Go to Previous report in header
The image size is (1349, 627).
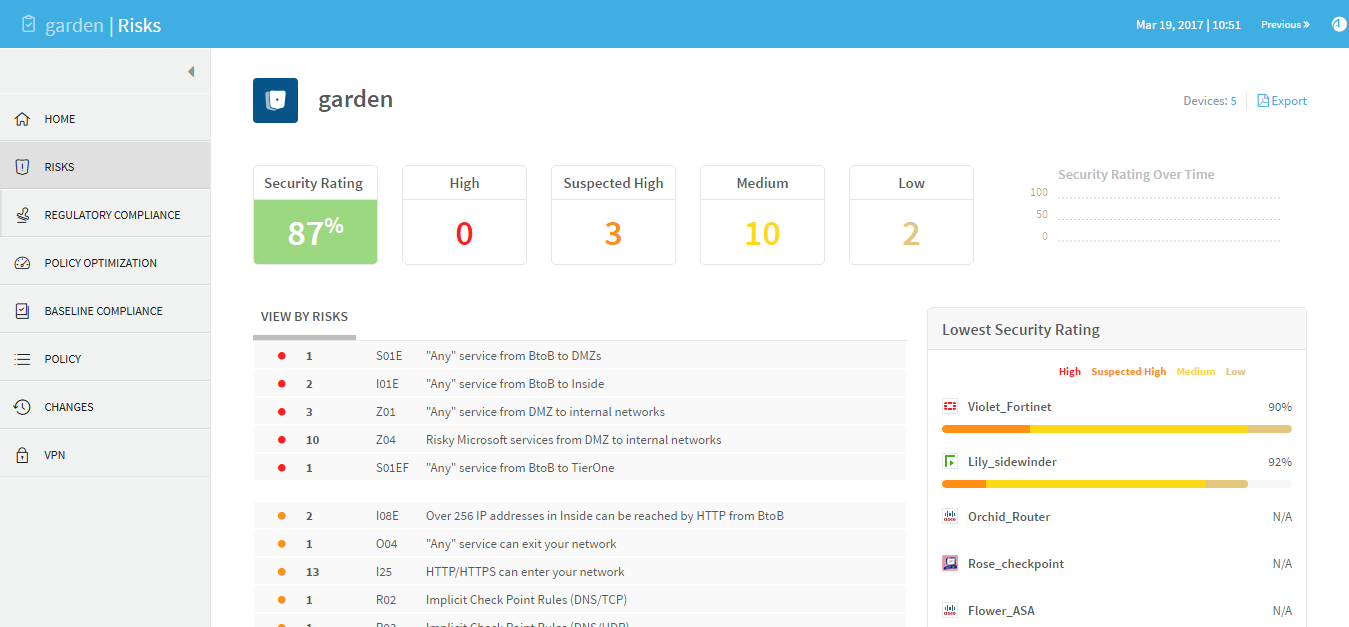[x=1285, y=25]
